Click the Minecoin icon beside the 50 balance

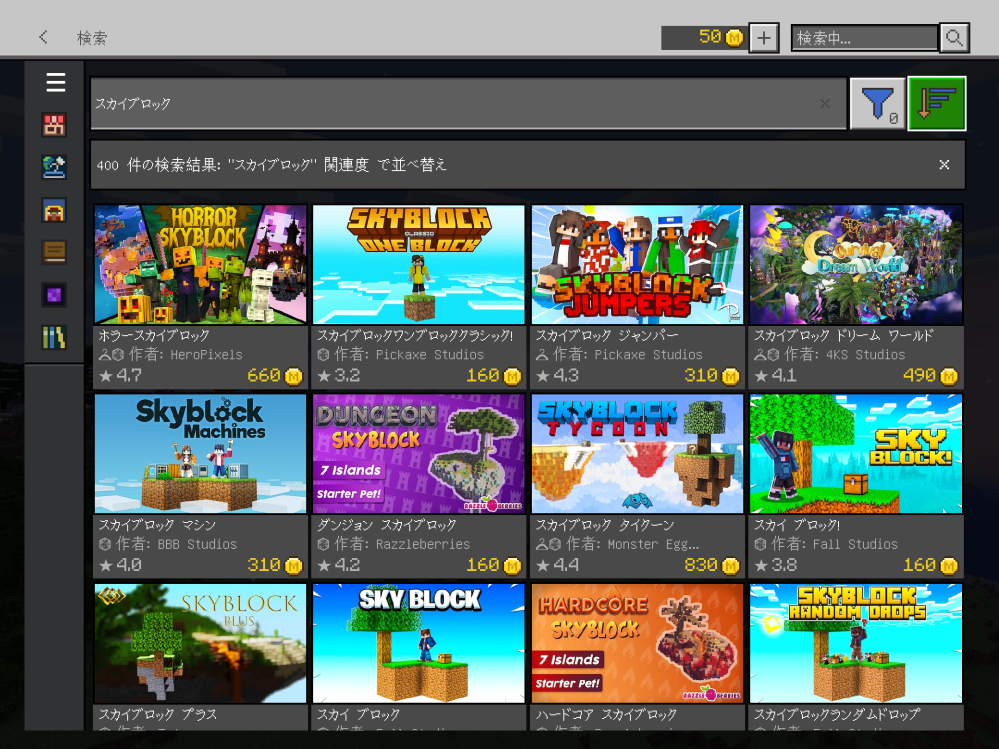[x=734, y=38]
